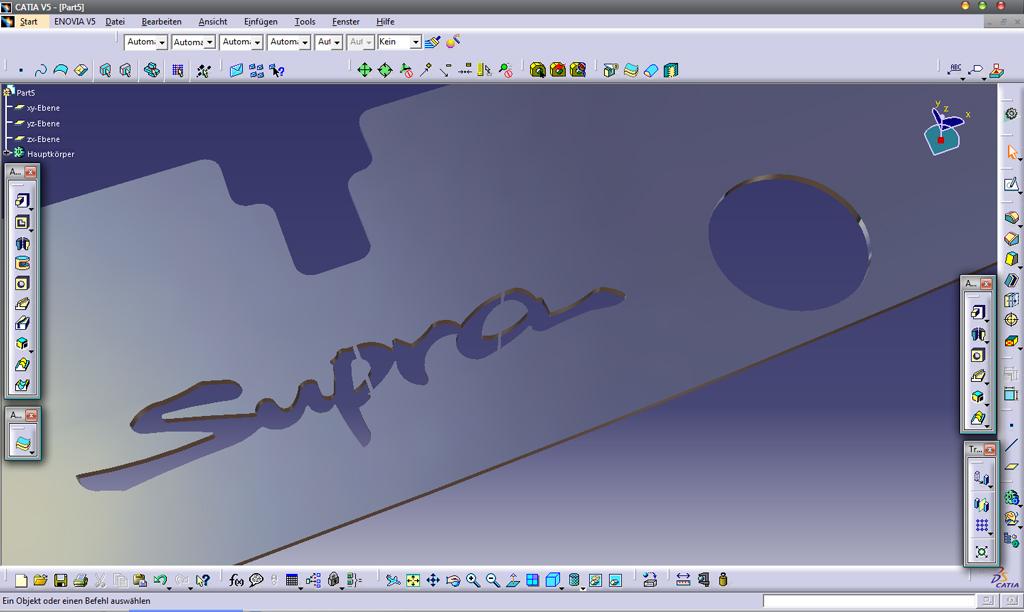
Task: Select the Supra lettering cutout on the part
Action: [349, 389]
